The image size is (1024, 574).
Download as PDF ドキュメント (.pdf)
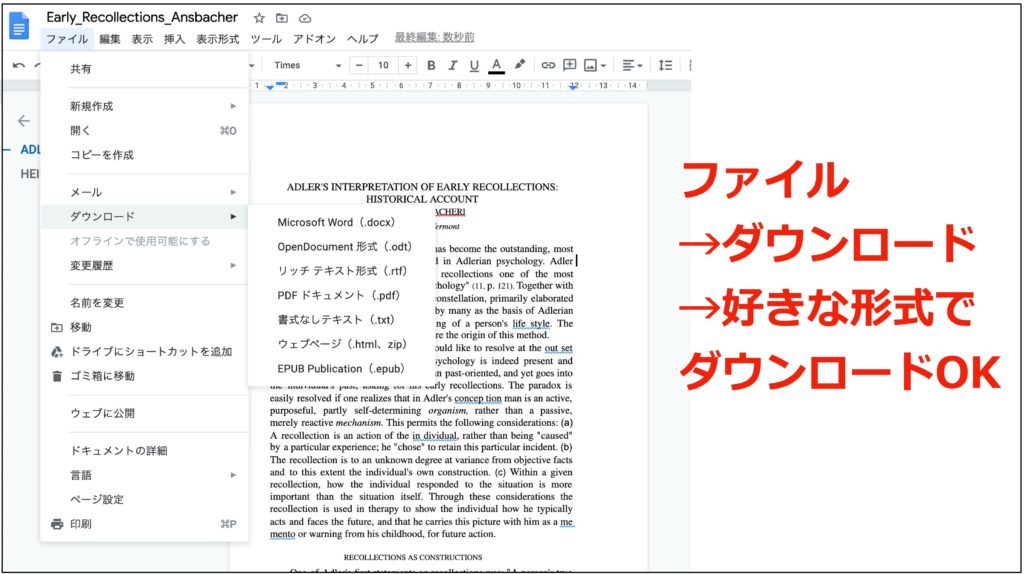pyautogui.click(x=341, y=295)
